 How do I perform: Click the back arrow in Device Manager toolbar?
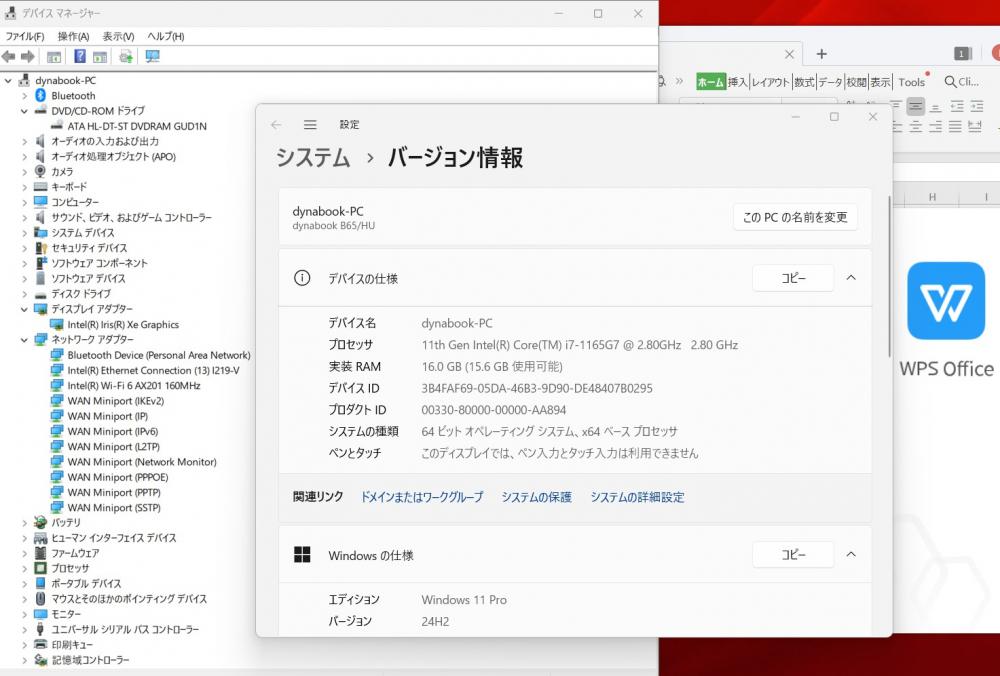(x=9, y=57)
